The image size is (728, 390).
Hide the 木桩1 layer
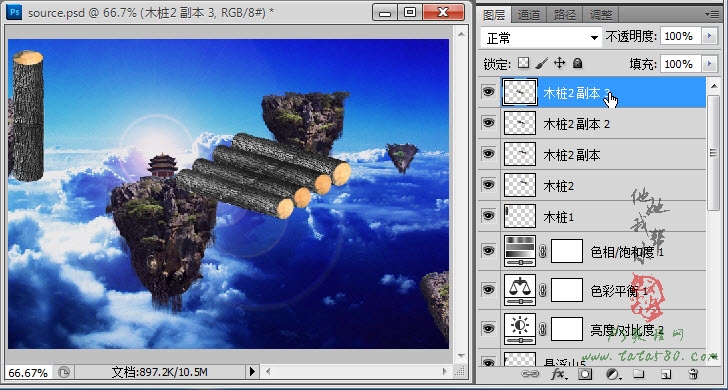[x=488, y=216]
